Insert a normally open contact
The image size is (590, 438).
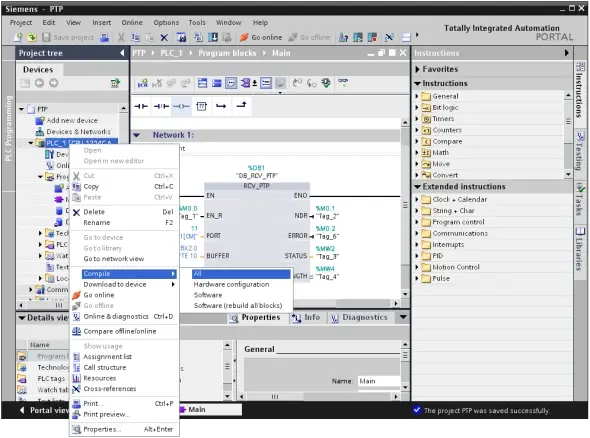[x=141, y=106]
